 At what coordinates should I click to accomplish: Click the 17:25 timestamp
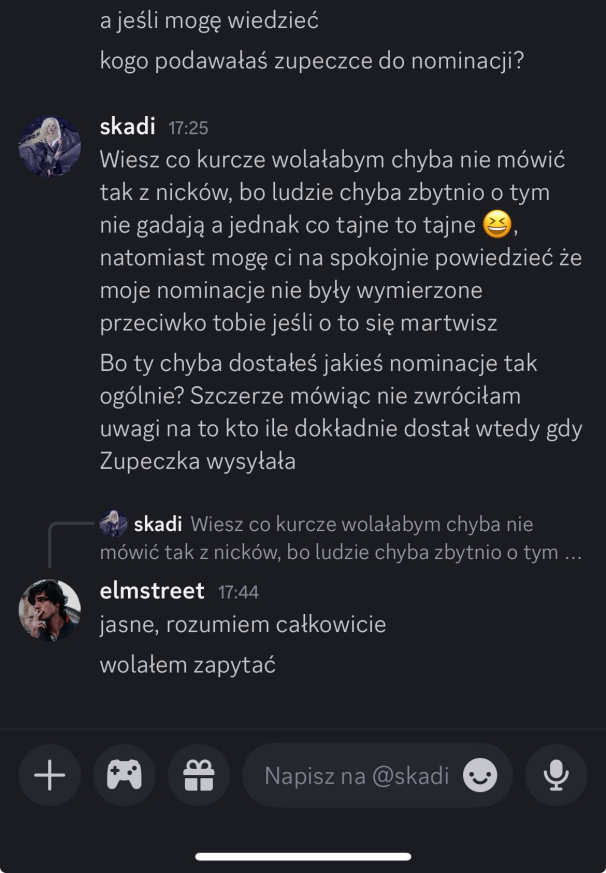click(x=188, y=128)
